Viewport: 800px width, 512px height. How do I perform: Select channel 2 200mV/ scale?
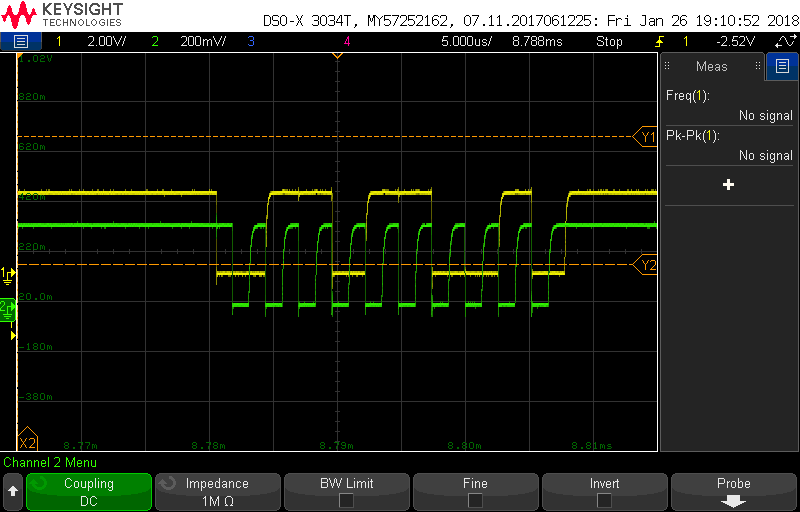pos(203,41)
